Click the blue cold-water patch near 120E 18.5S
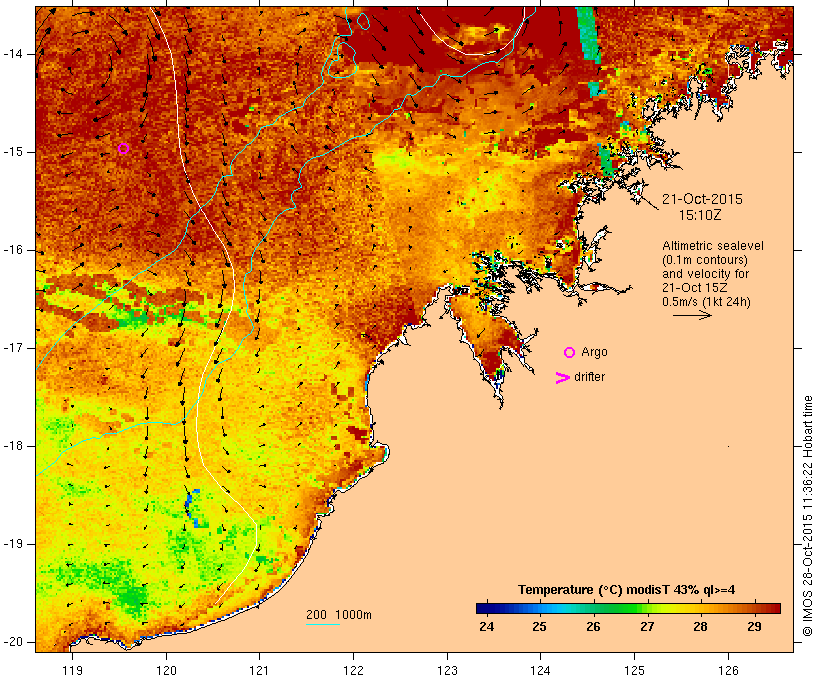820x680 pixels. 193,508
